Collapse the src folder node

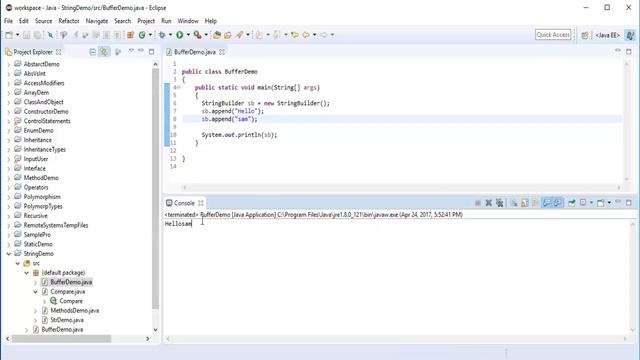[18, 263]
